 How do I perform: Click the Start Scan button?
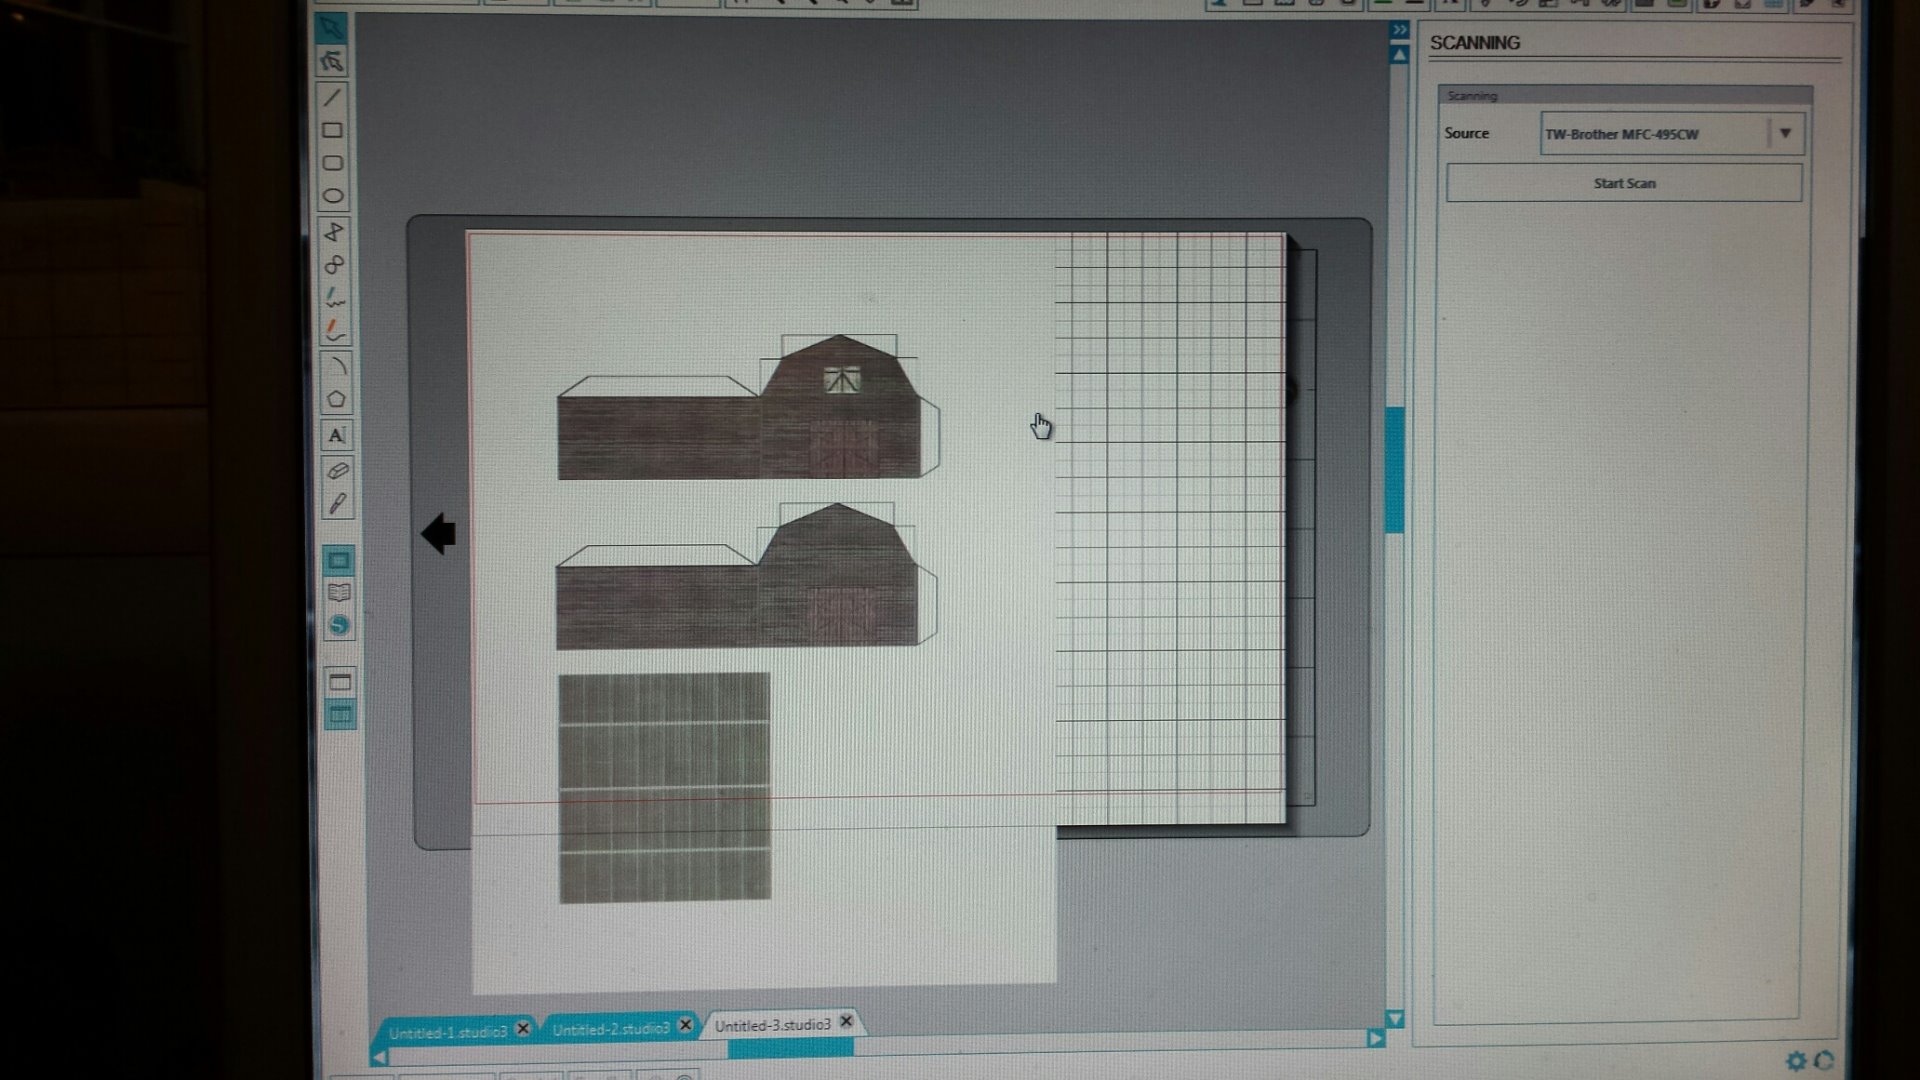point(1624,183)
